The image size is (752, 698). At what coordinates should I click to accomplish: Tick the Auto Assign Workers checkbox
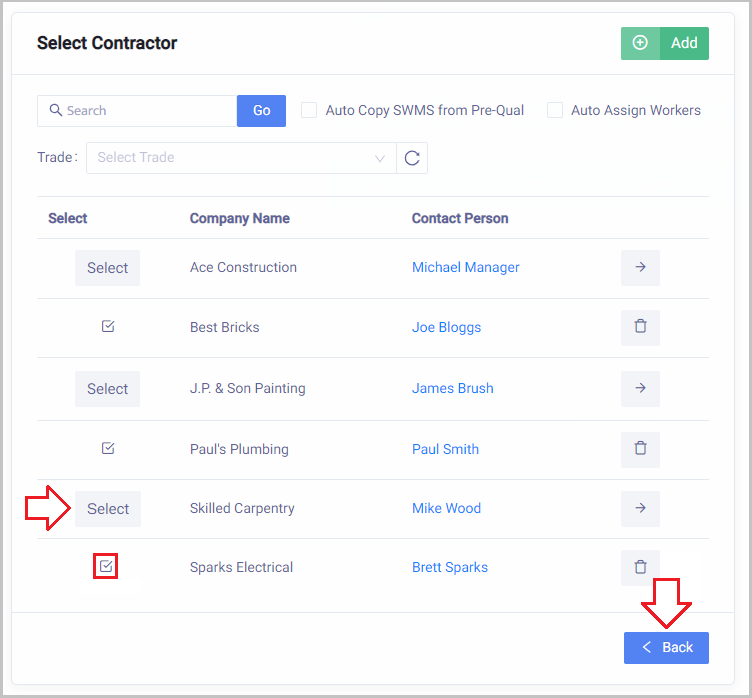555,110
